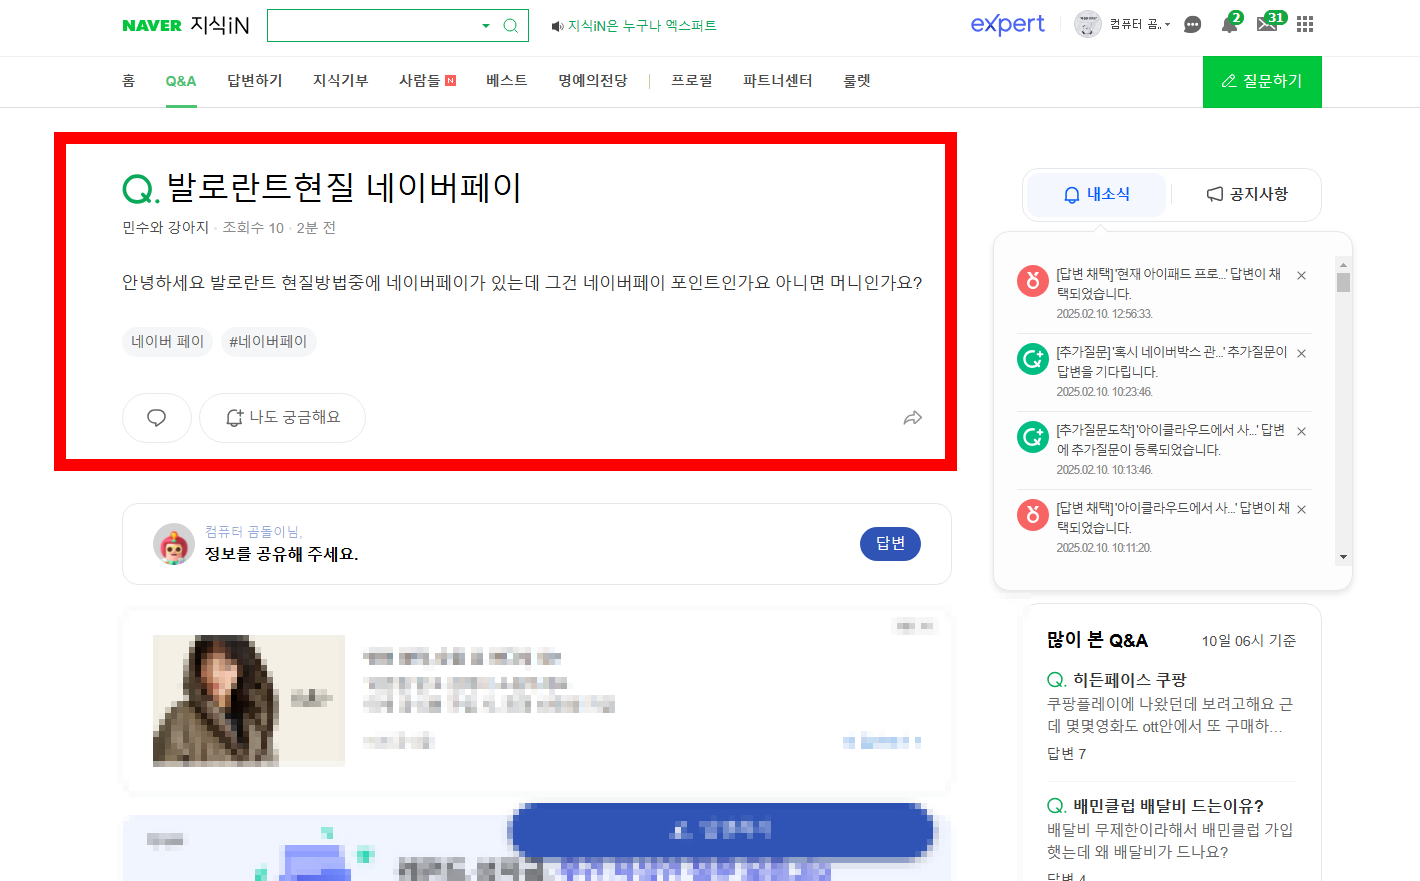Click the green icon of the 10:23:46 notification

point(1033,359)
